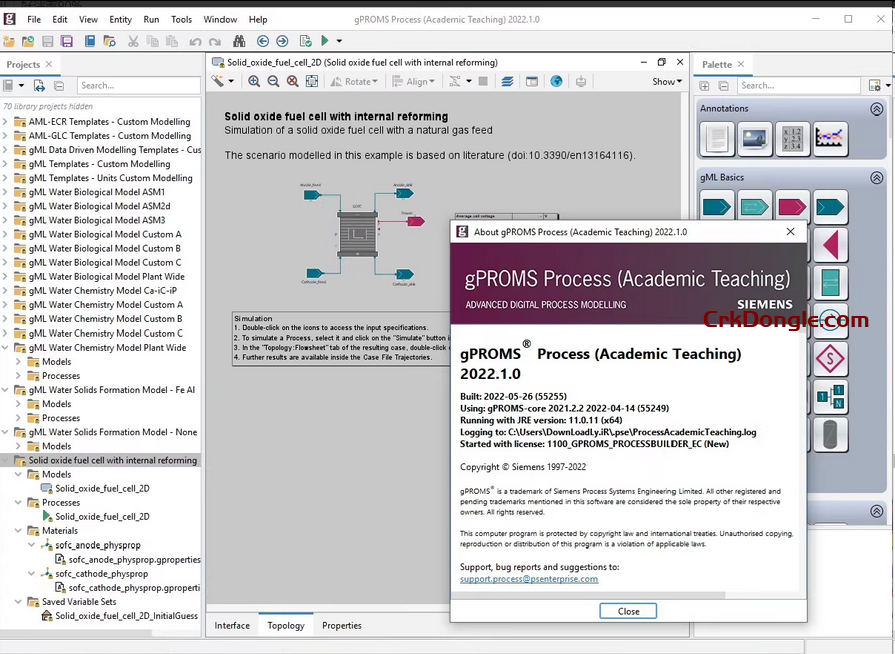This screenshot has width=895, height=654.
Task: Collapse the Annotations palette section
Action: (877, 108)
